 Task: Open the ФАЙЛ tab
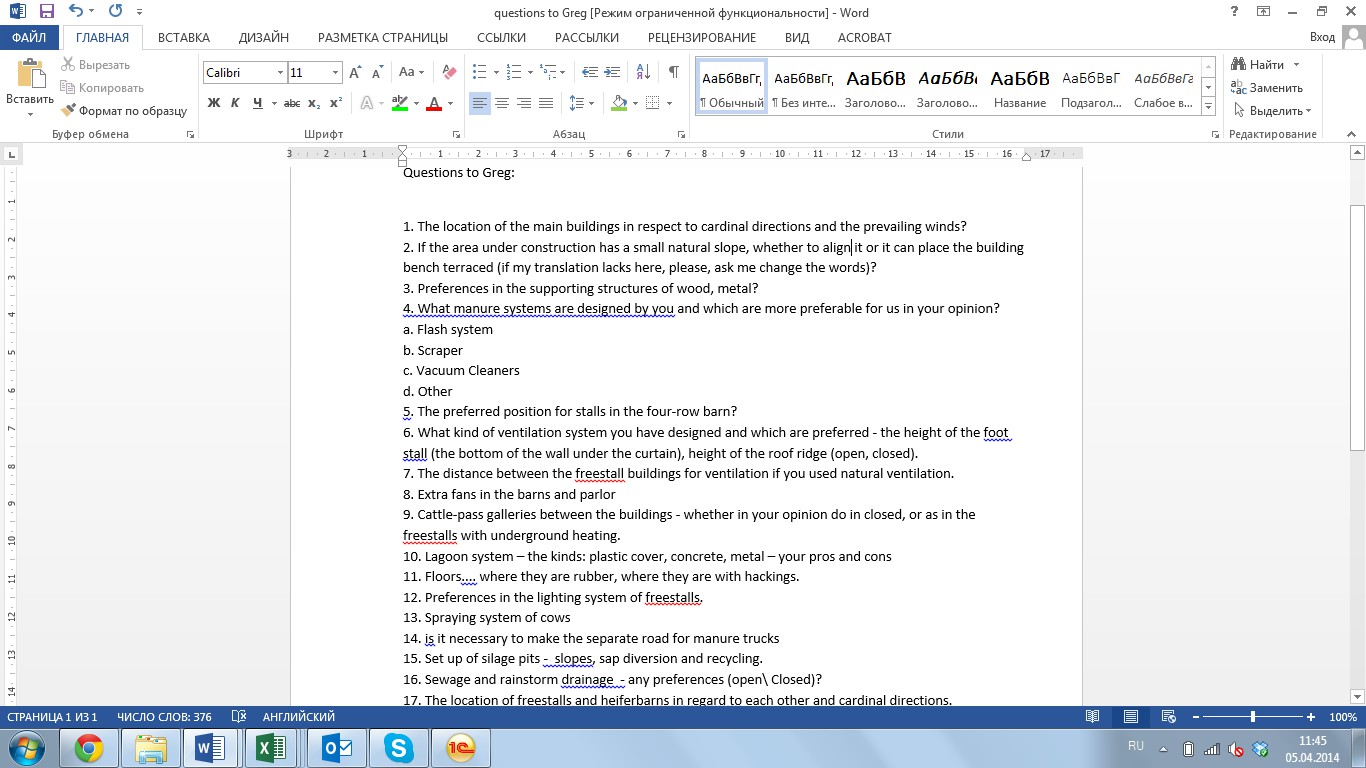click(30, 38)
